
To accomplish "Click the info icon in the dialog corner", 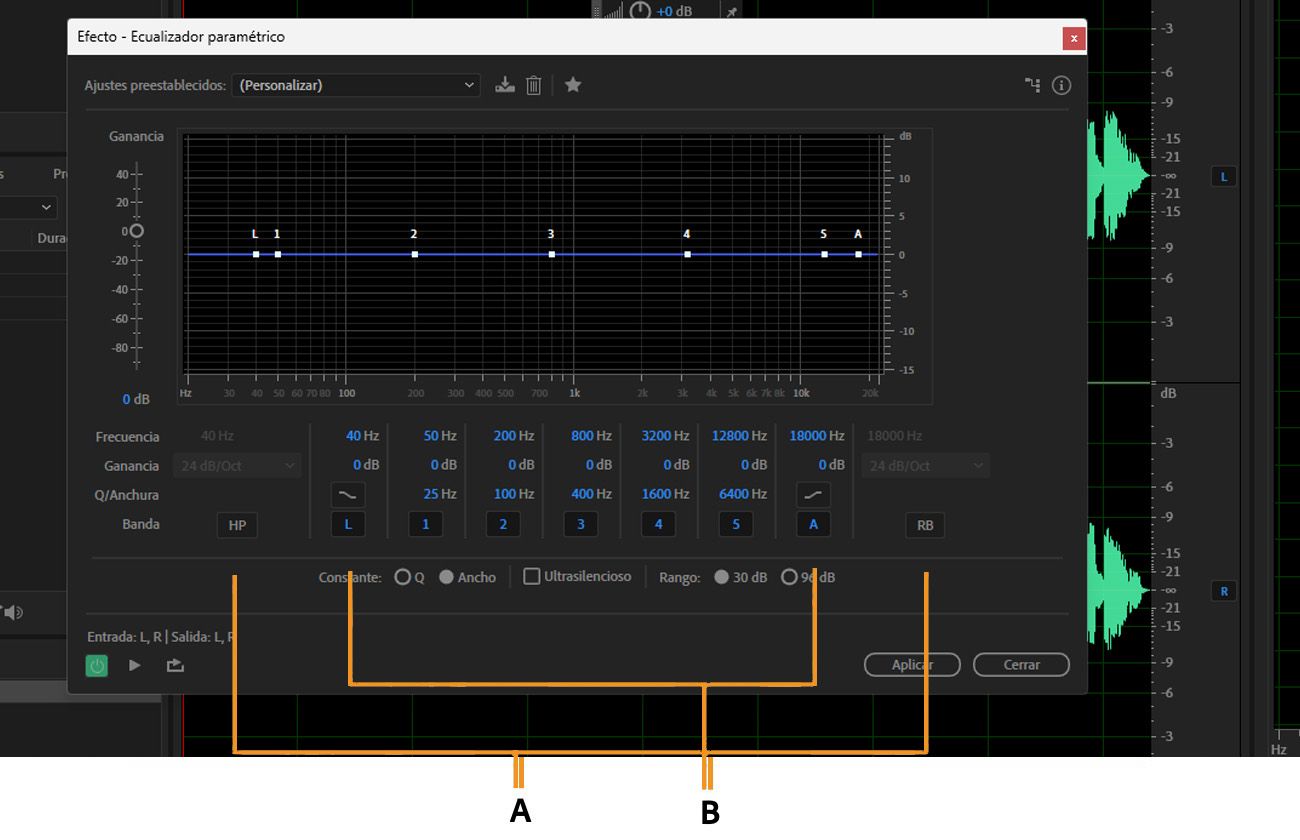I will point(1060,85).
